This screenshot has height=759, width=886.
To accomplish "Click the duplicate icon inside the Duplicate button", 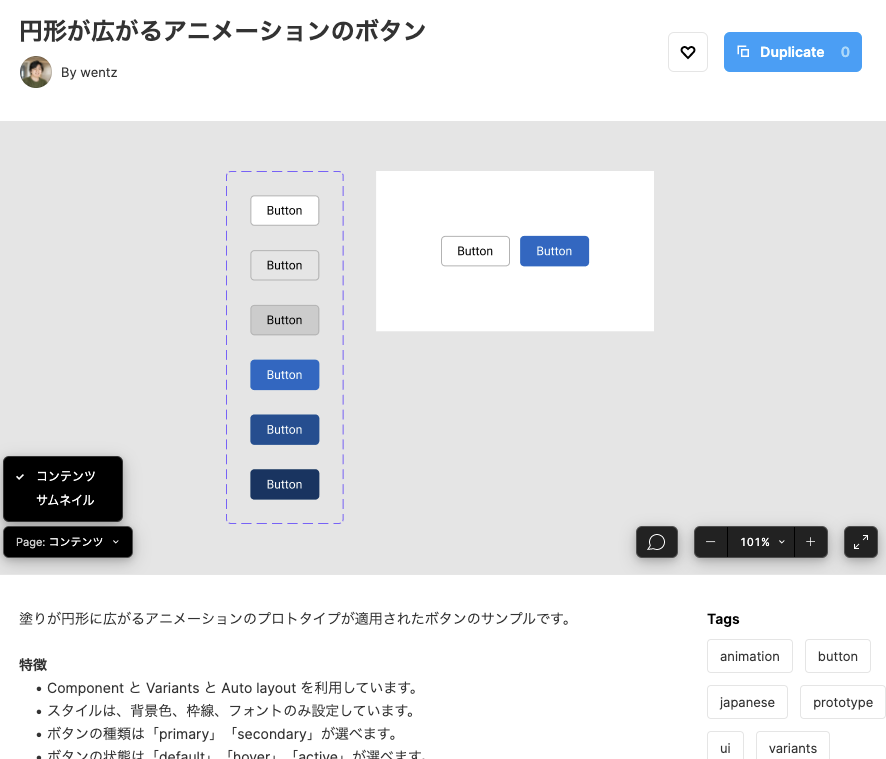I will point(742,52).
